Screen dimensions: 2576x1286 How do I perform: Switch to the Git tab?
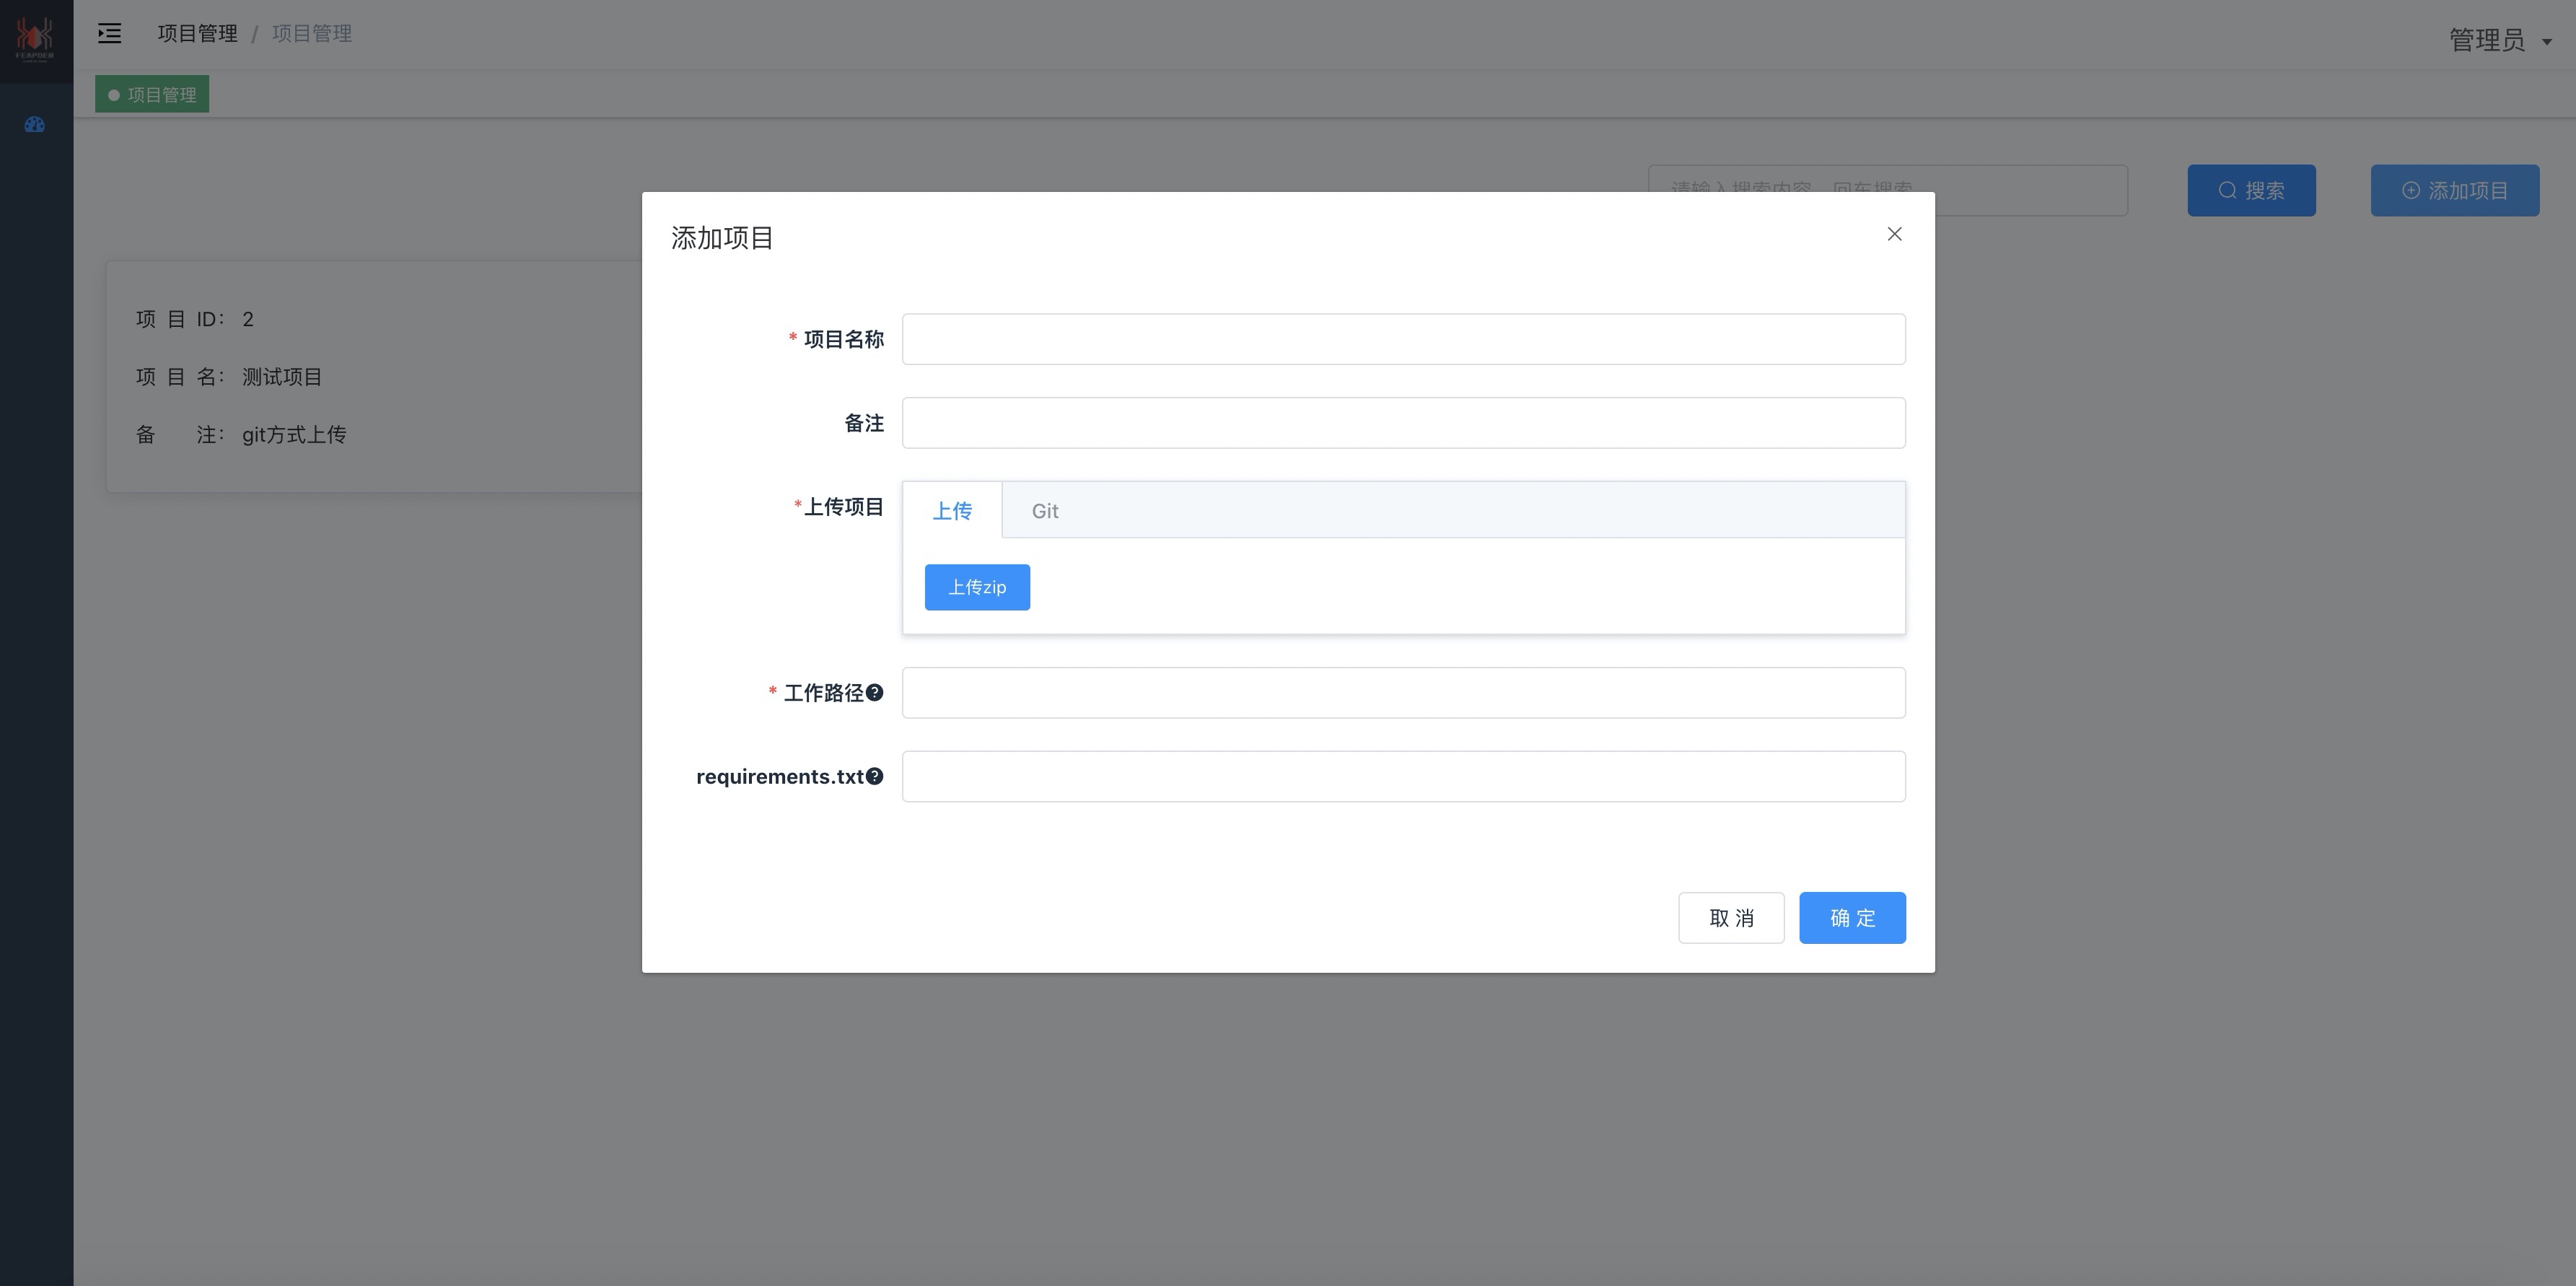[1045, 511]
